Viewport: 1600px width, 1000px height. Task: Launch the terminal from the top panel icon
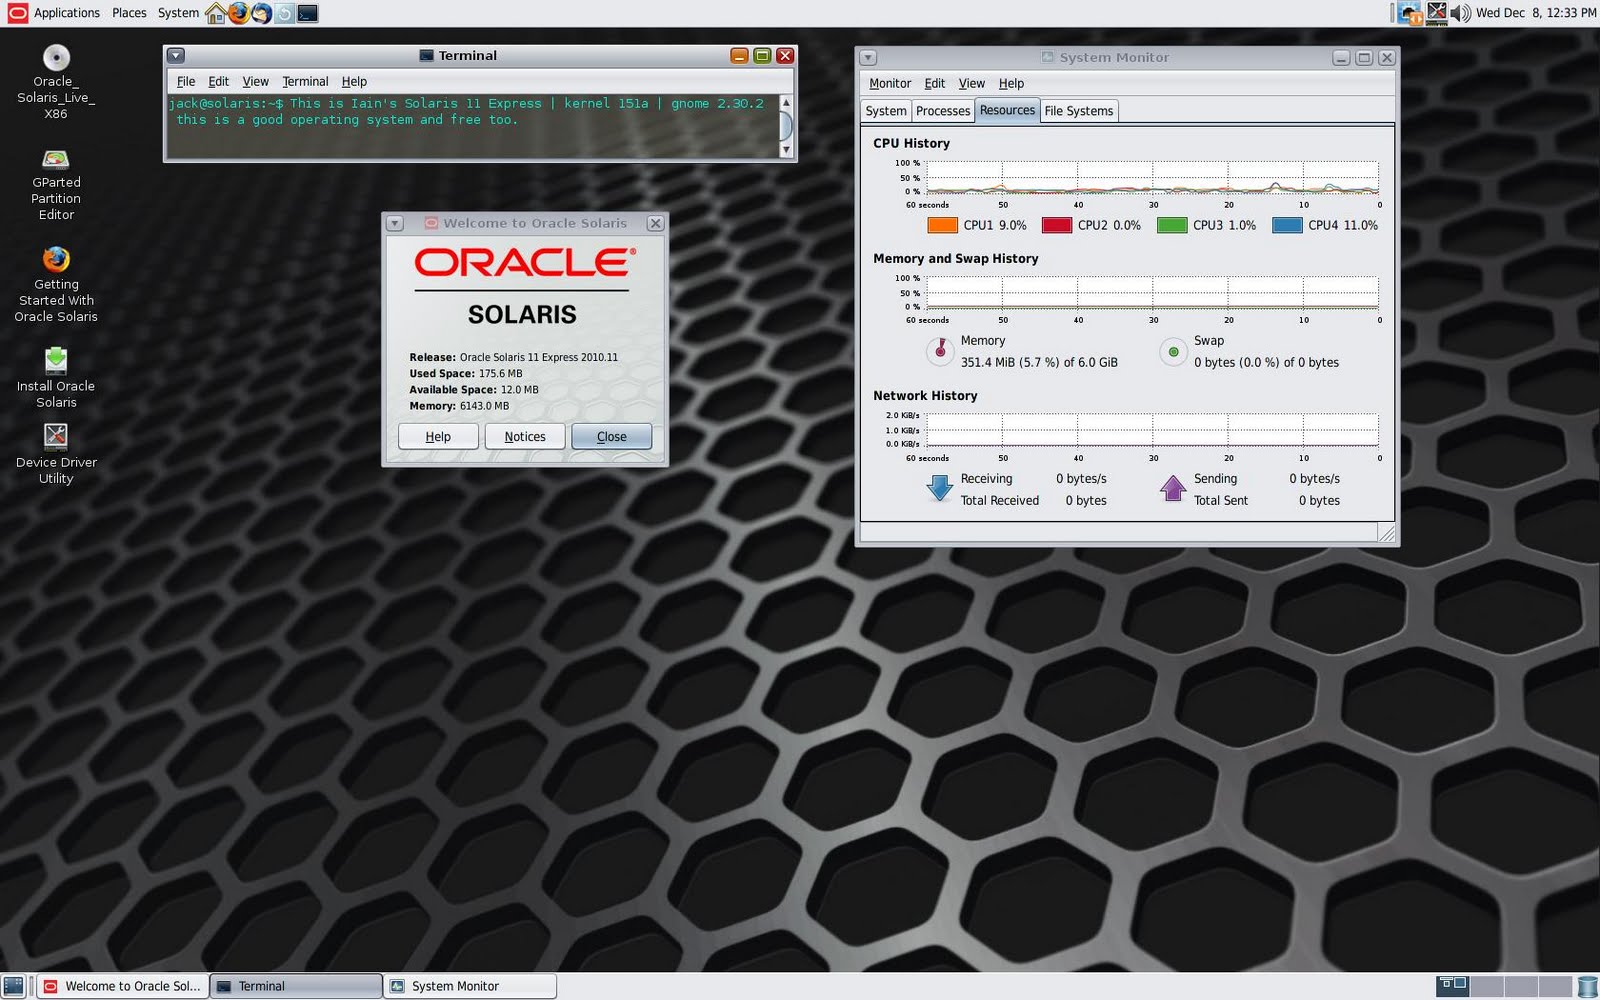308,13
